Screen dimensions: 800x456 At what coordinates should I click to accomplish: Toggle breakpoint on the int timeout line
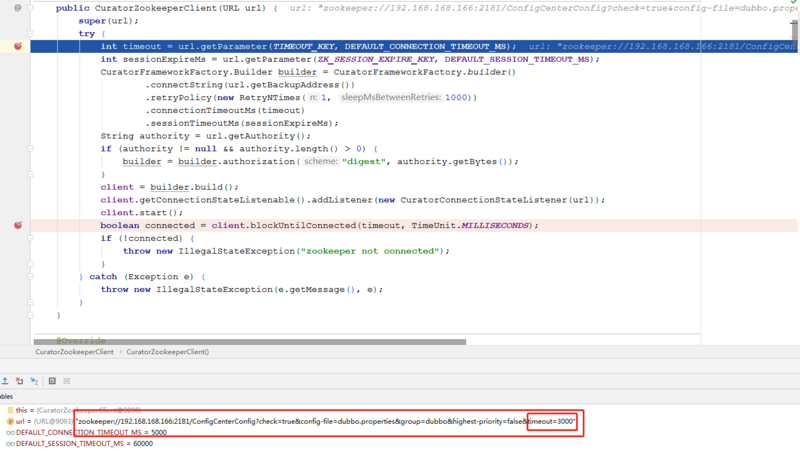(x=18, y=46)
